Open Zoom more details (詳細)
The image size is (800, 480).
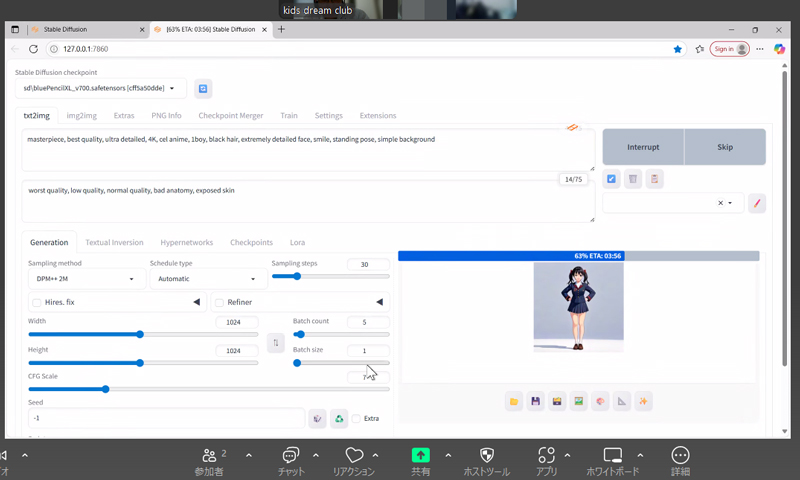680,462
